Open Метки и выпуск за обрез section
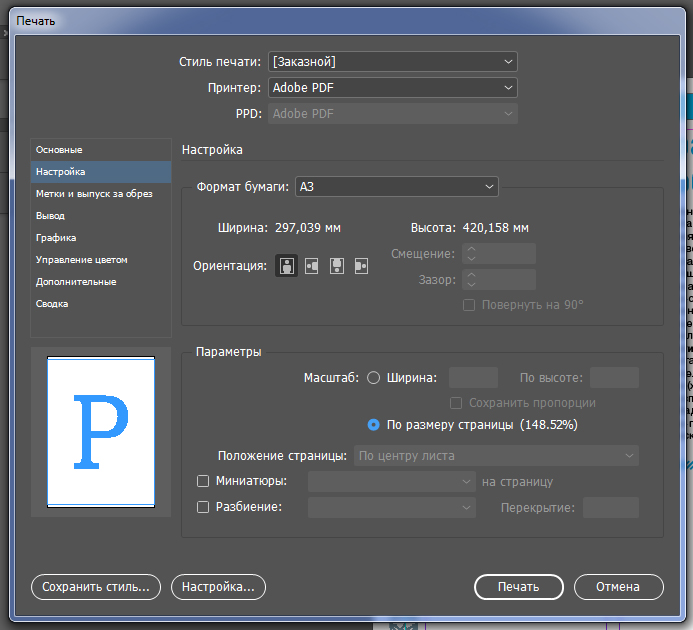The width and height of the screenshot is (693, 630). pyautogui.click(x=101, y=194)
